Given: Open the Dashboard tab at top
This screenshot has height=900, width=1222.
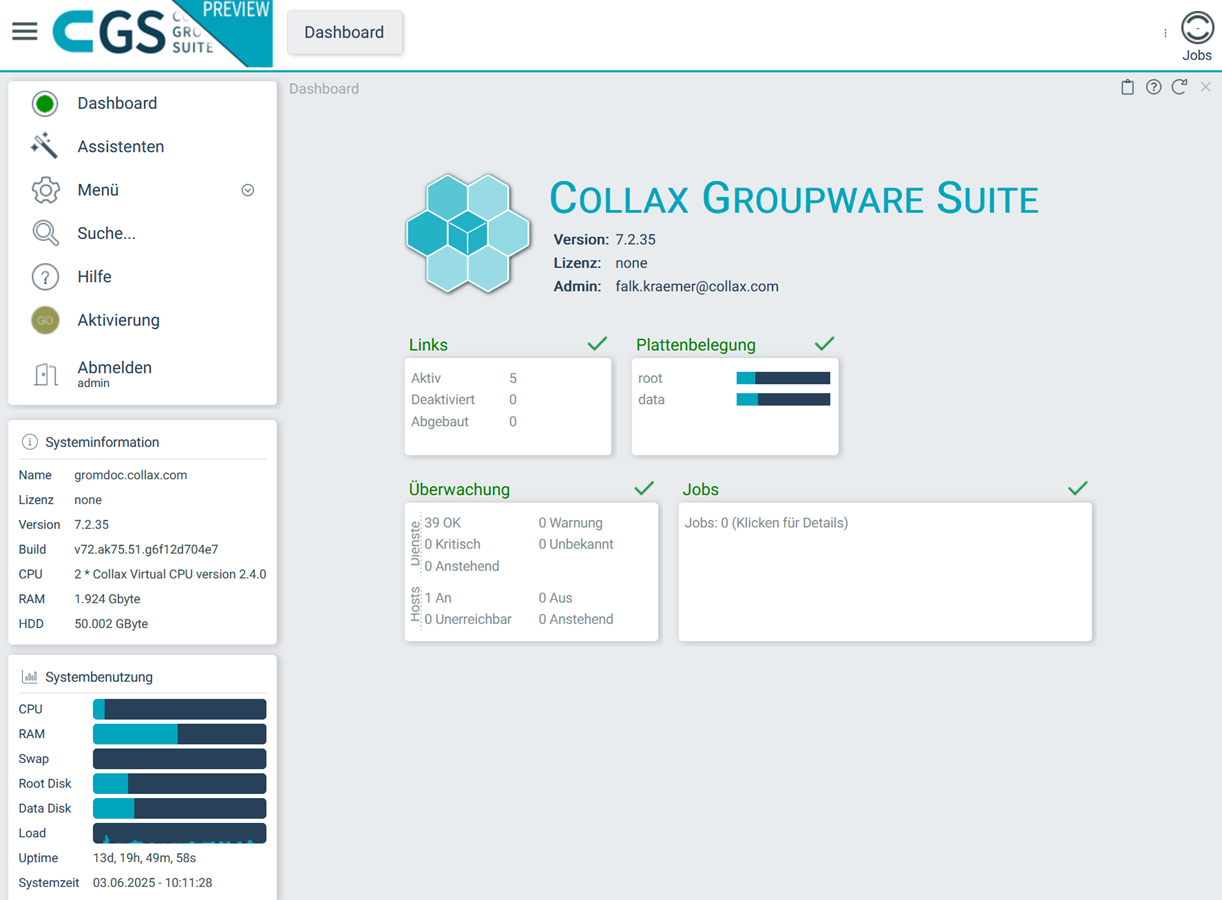Looking at the screenshot, I should [x=344, y=32].
